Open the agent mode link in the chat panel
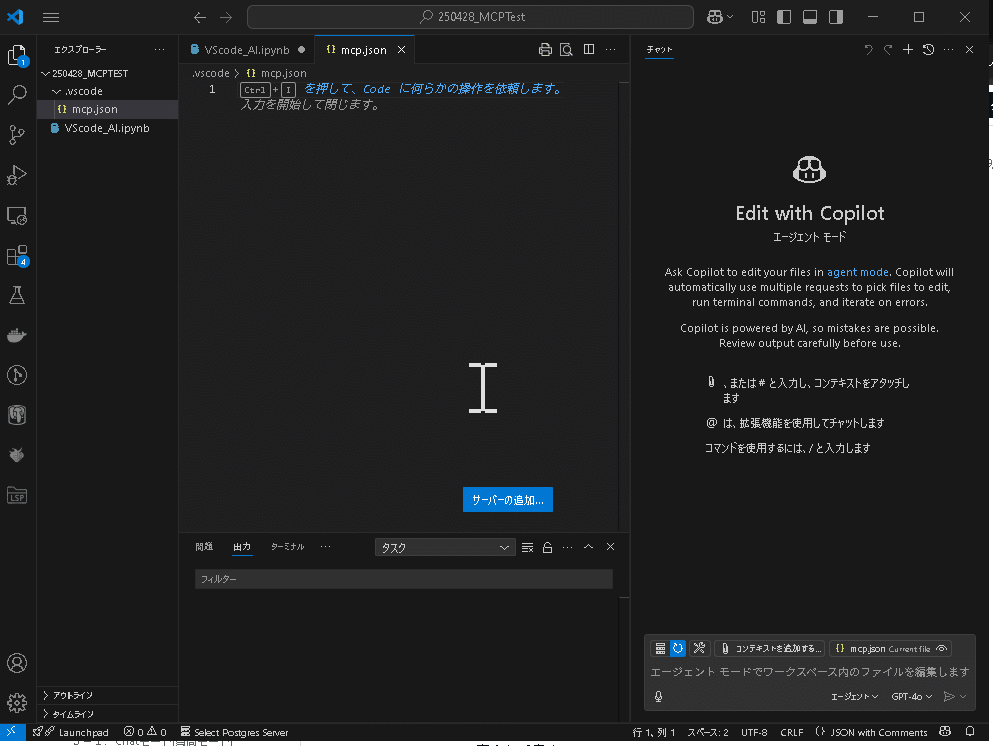 pyautogui.click(x=857, y=271)
